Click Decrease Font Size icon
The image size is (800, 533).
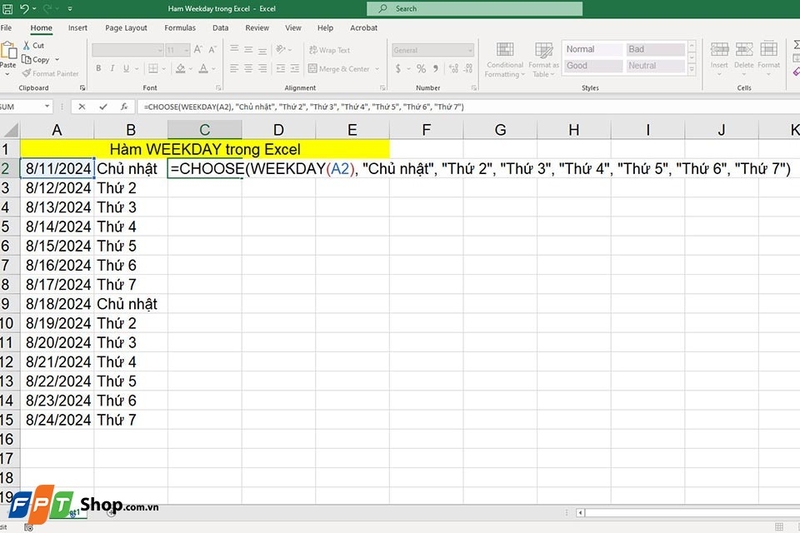click(x=213, y=49)
